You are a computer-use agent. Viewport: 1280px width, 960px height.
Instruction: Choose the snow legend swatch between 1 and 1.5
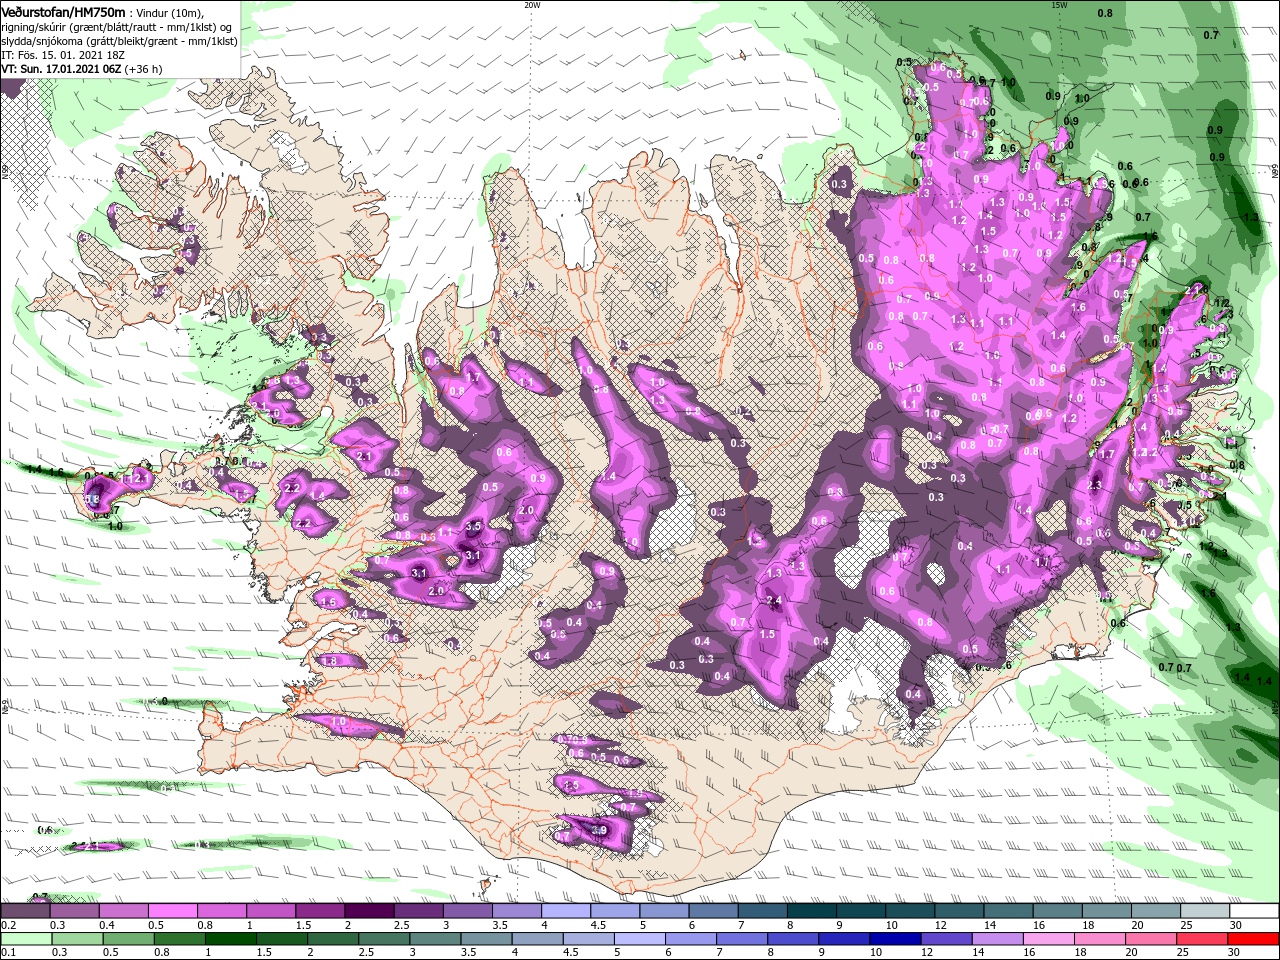271,911
